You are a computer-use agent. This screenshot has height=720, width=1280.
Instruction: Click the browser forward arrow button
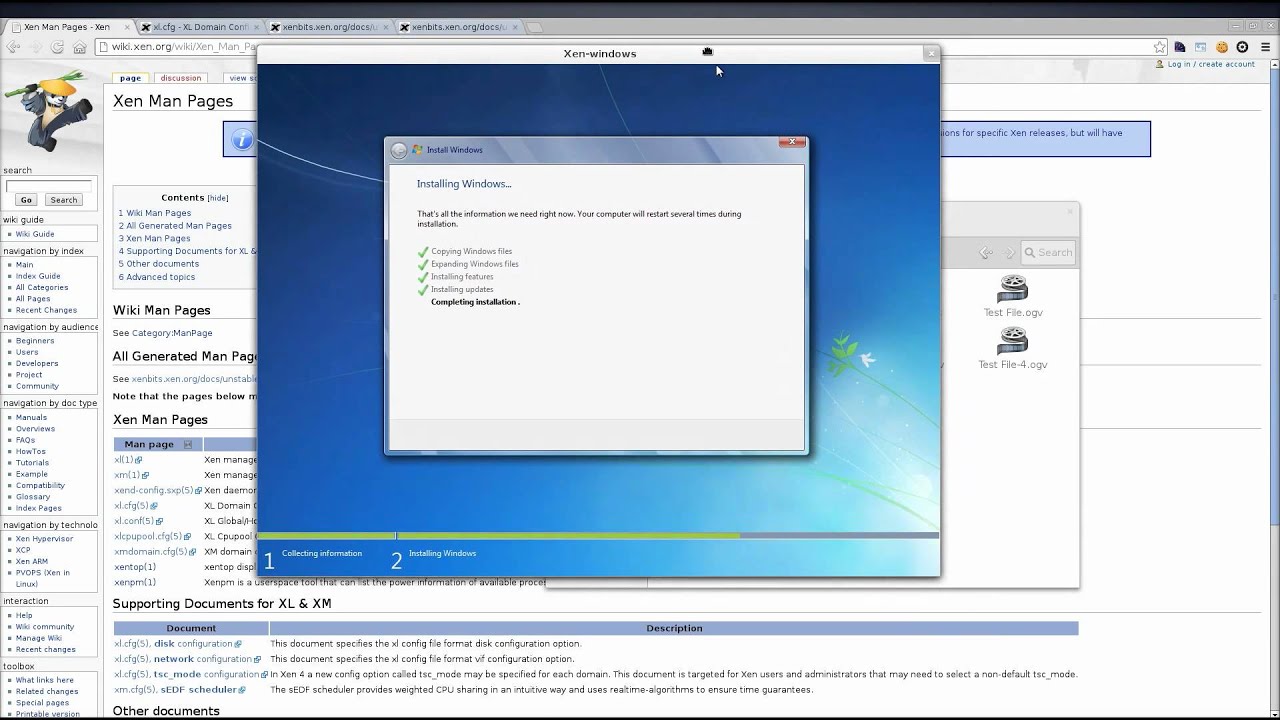36,47
